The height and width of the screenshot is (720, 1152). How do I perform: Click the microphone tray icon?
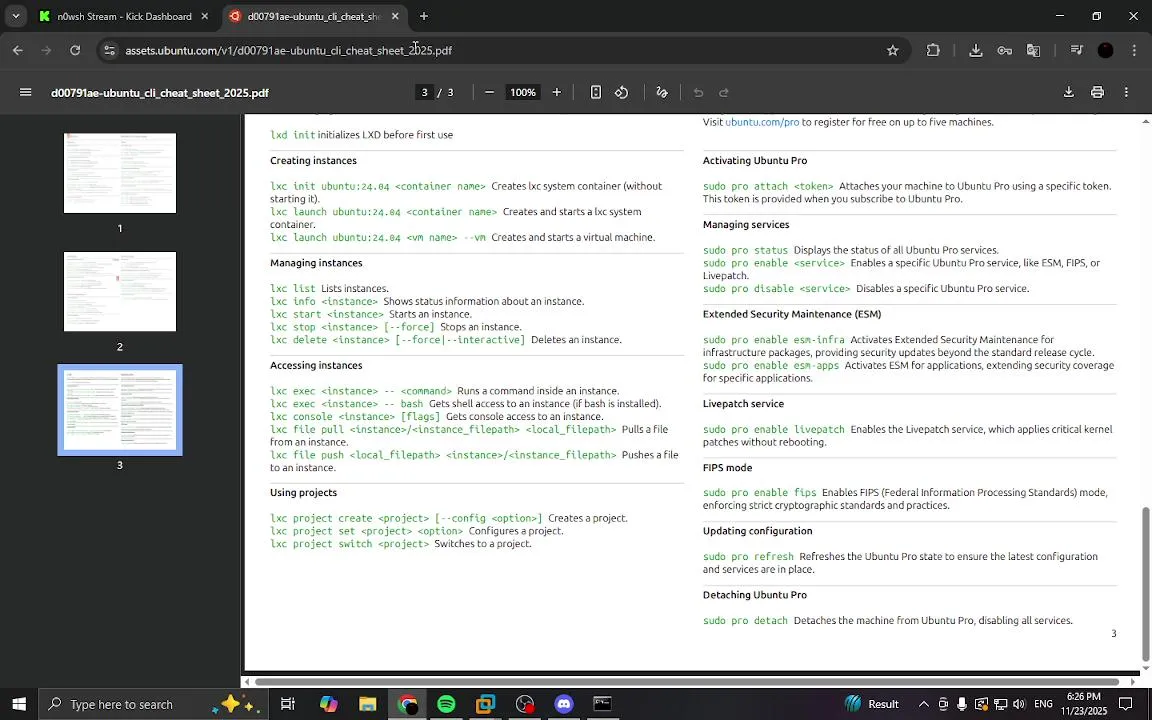coord(962,704)
